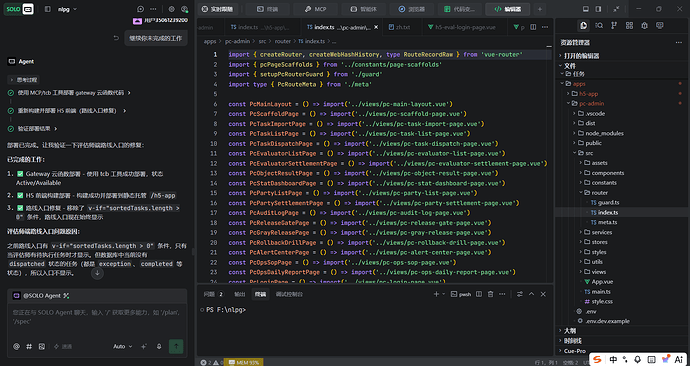
Task: Click the scroll-to-bottom arrow in chat
Action: point(97,273)
